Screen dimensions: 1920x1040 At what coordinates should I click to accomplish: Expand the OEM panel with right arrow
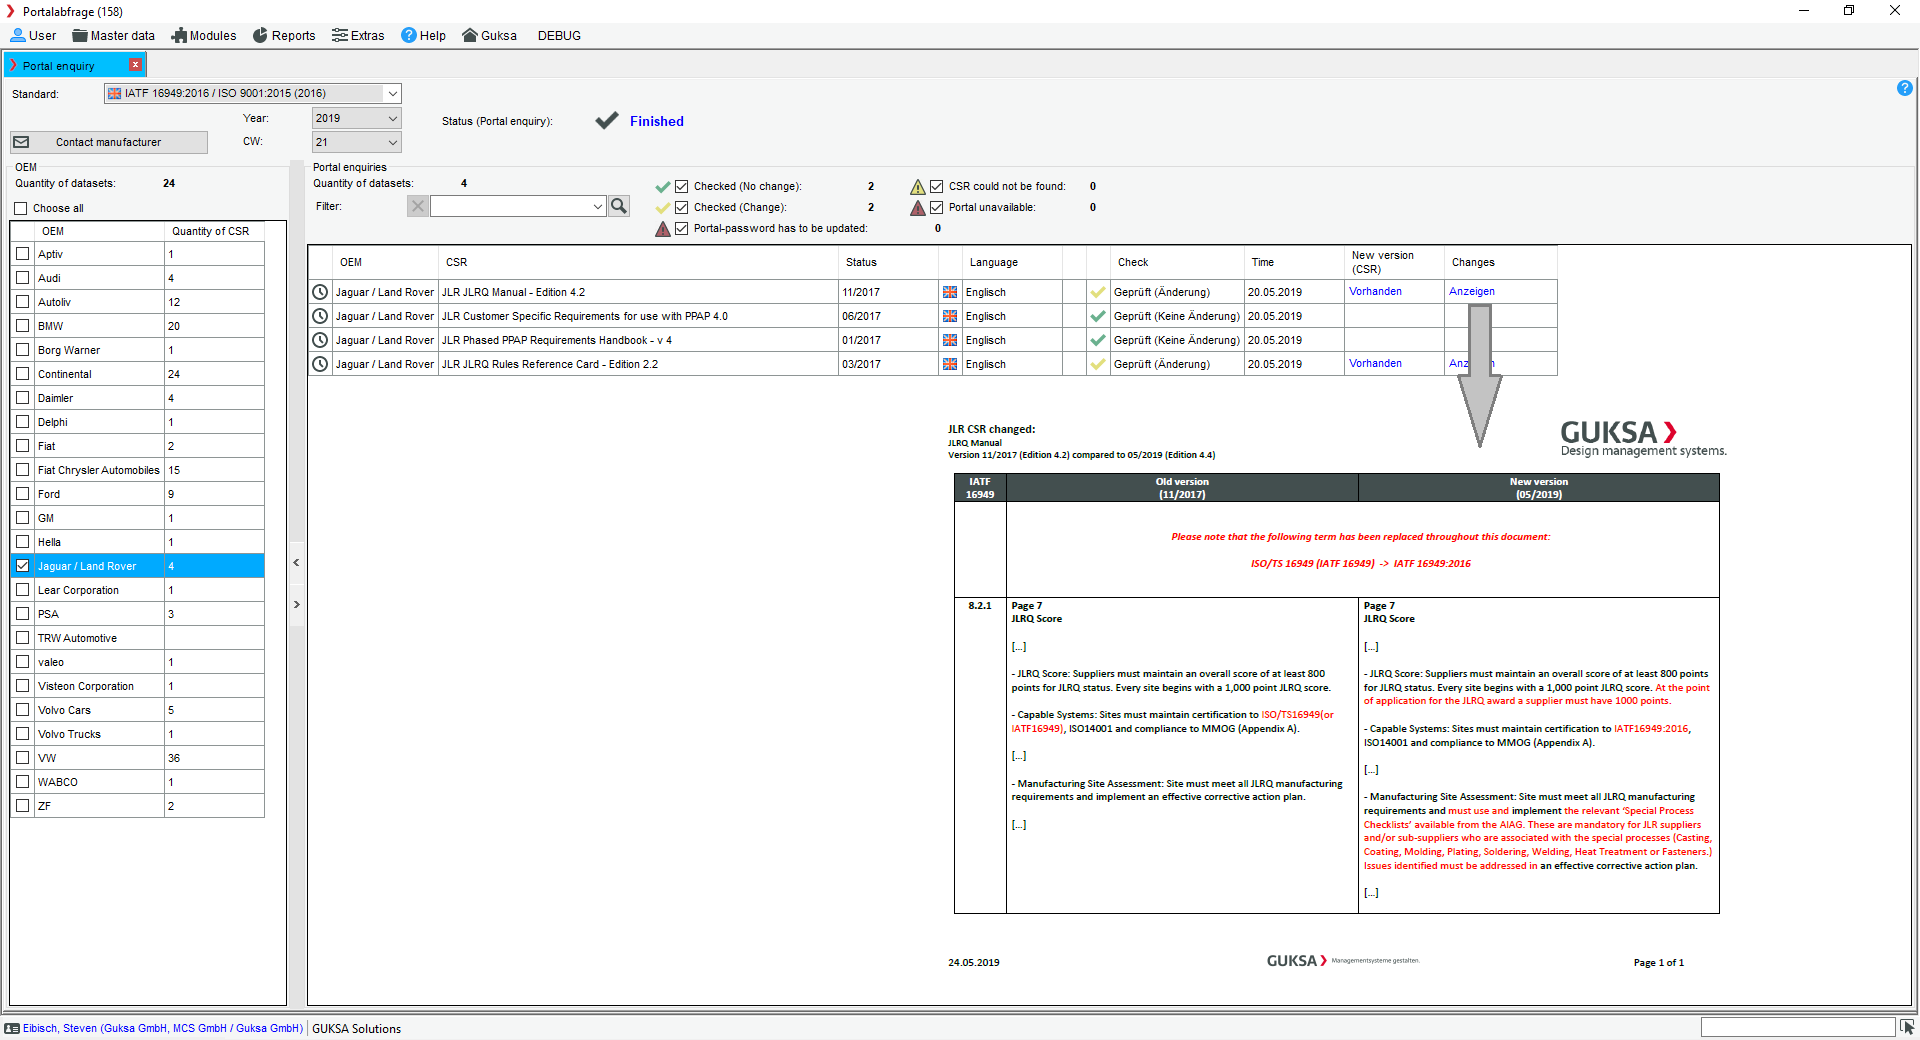pos(296,605)
